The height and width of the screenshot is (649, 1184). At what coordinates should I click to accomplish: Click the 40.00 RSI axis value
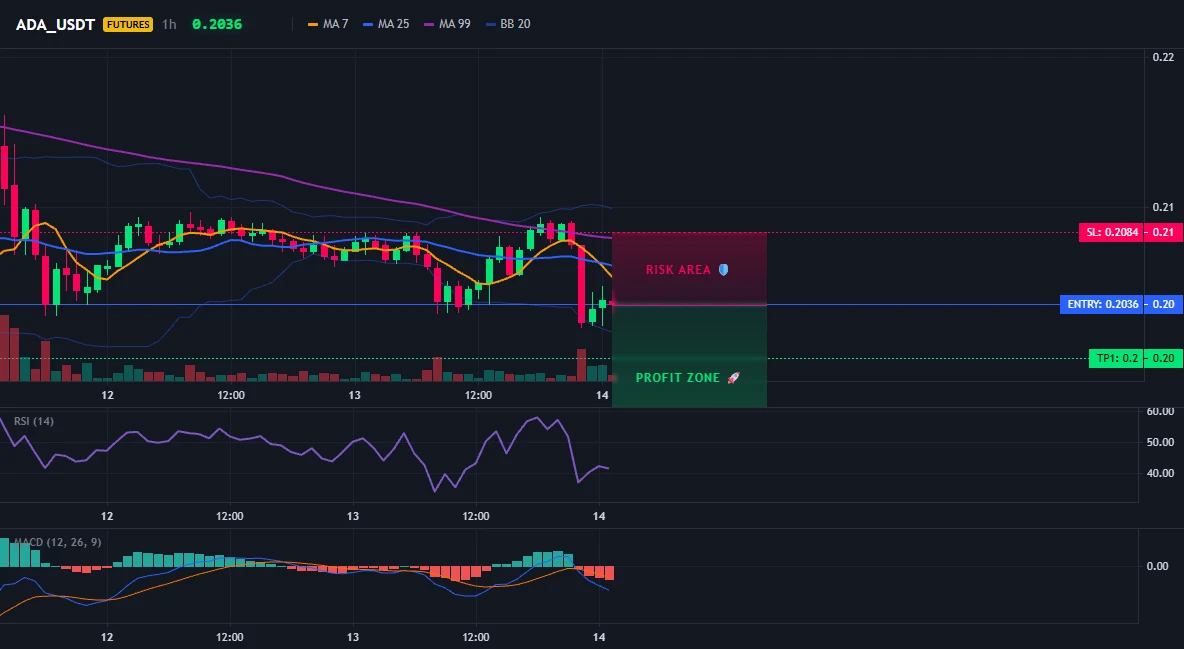(1161, 473)
